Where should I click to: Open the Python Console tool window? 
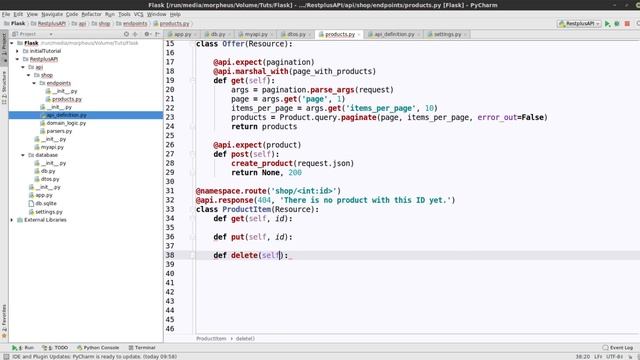point(98,348)
